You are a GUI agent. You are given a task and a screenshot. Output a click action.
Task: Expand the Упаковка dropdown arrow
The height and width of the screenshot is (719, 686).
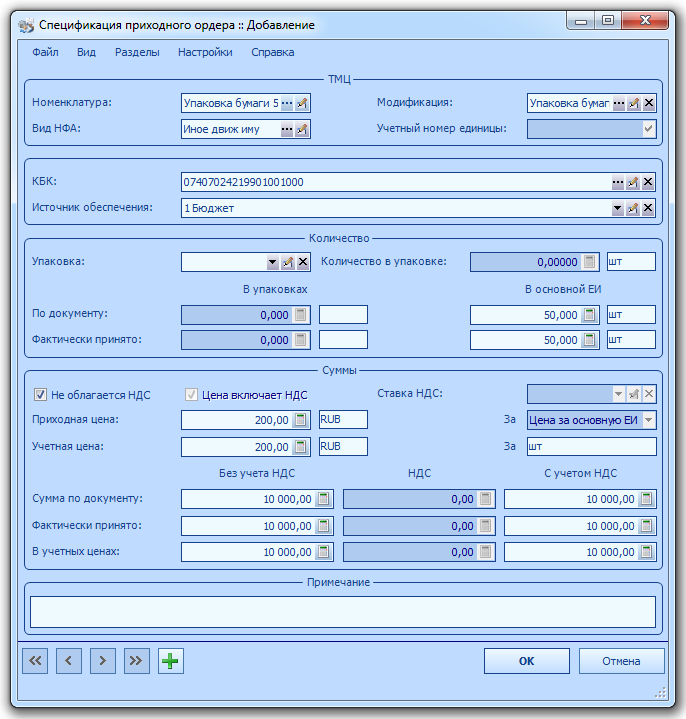(272, 262)
